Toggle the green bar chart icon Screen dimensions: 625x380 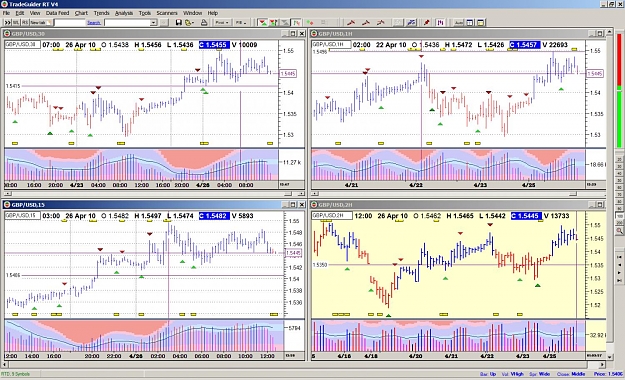point(296,23)
